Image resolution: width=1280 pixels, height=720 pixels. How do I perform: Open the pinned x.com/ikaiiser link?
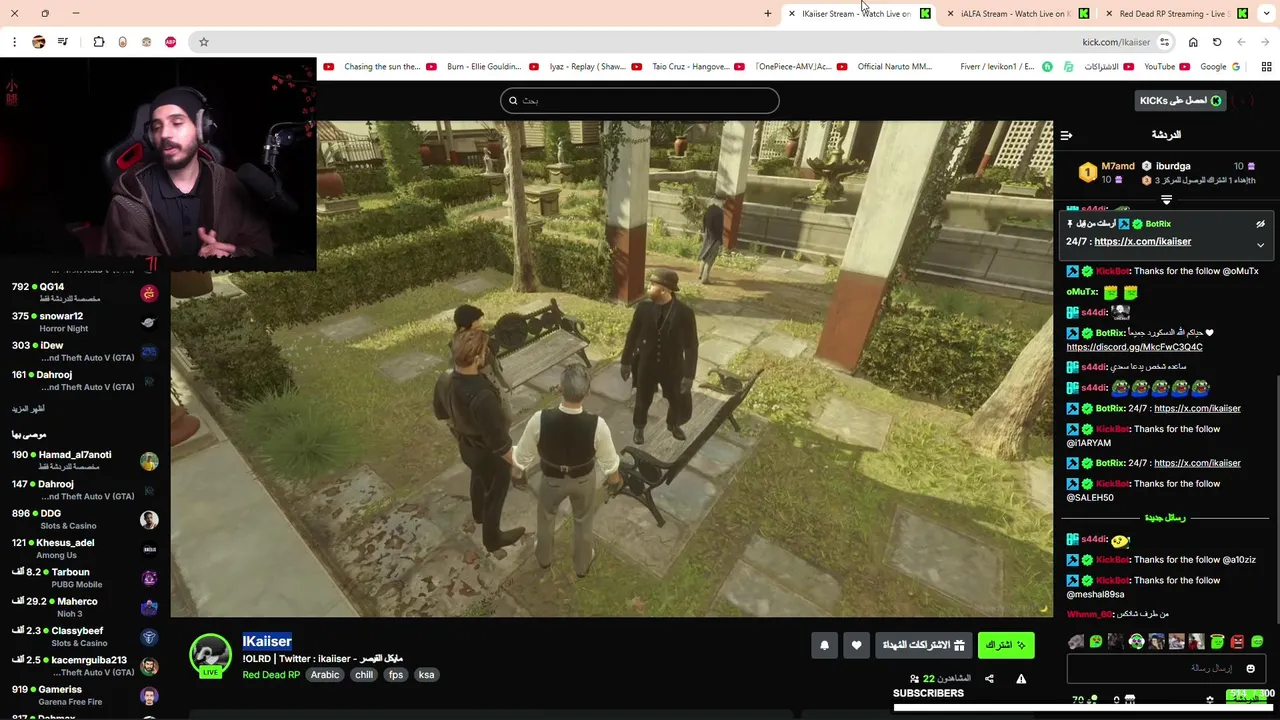[x=1142, y=242]
